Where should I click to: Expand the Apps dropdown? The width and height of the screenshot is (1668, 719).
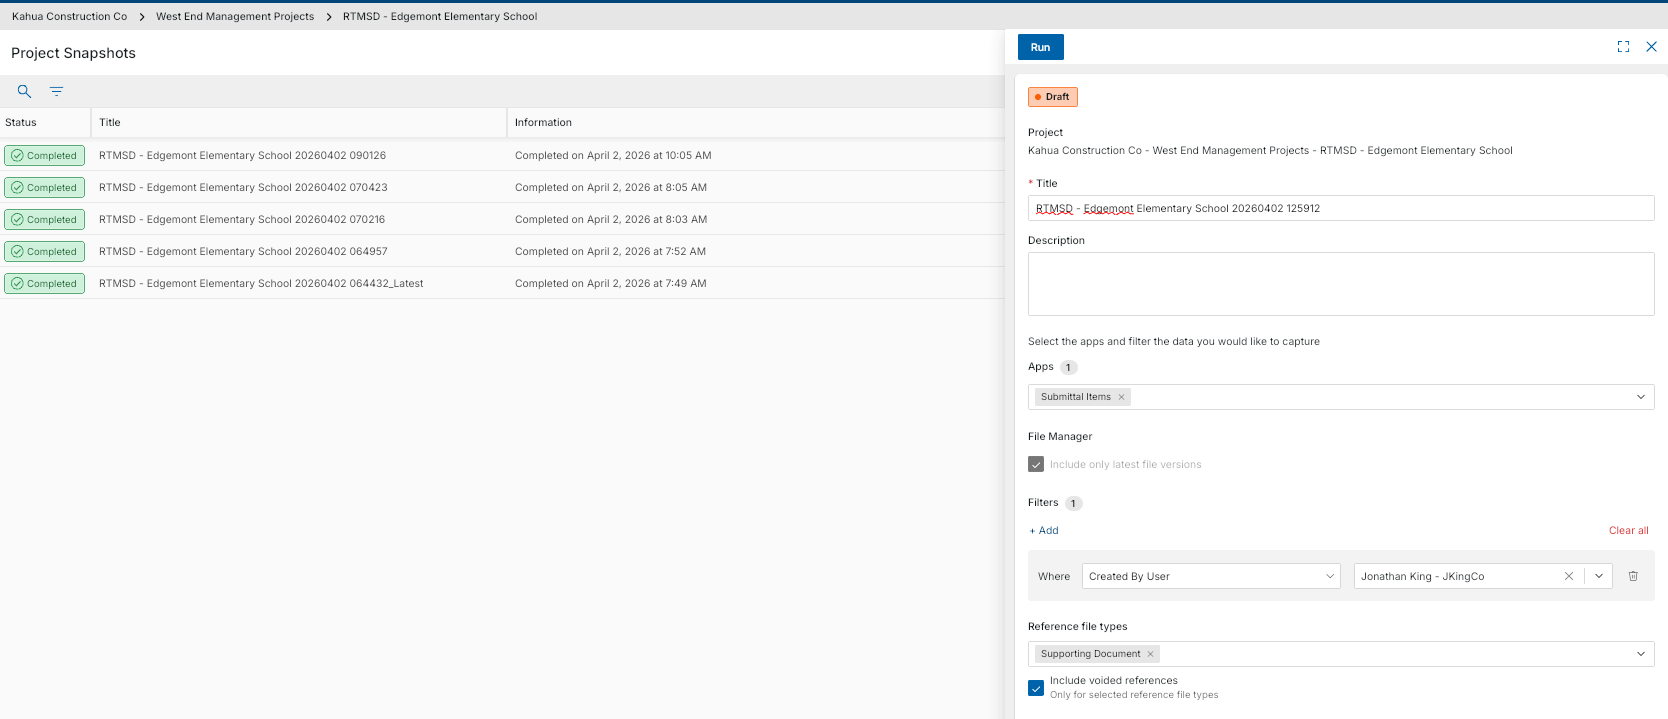click(1640, 397)
